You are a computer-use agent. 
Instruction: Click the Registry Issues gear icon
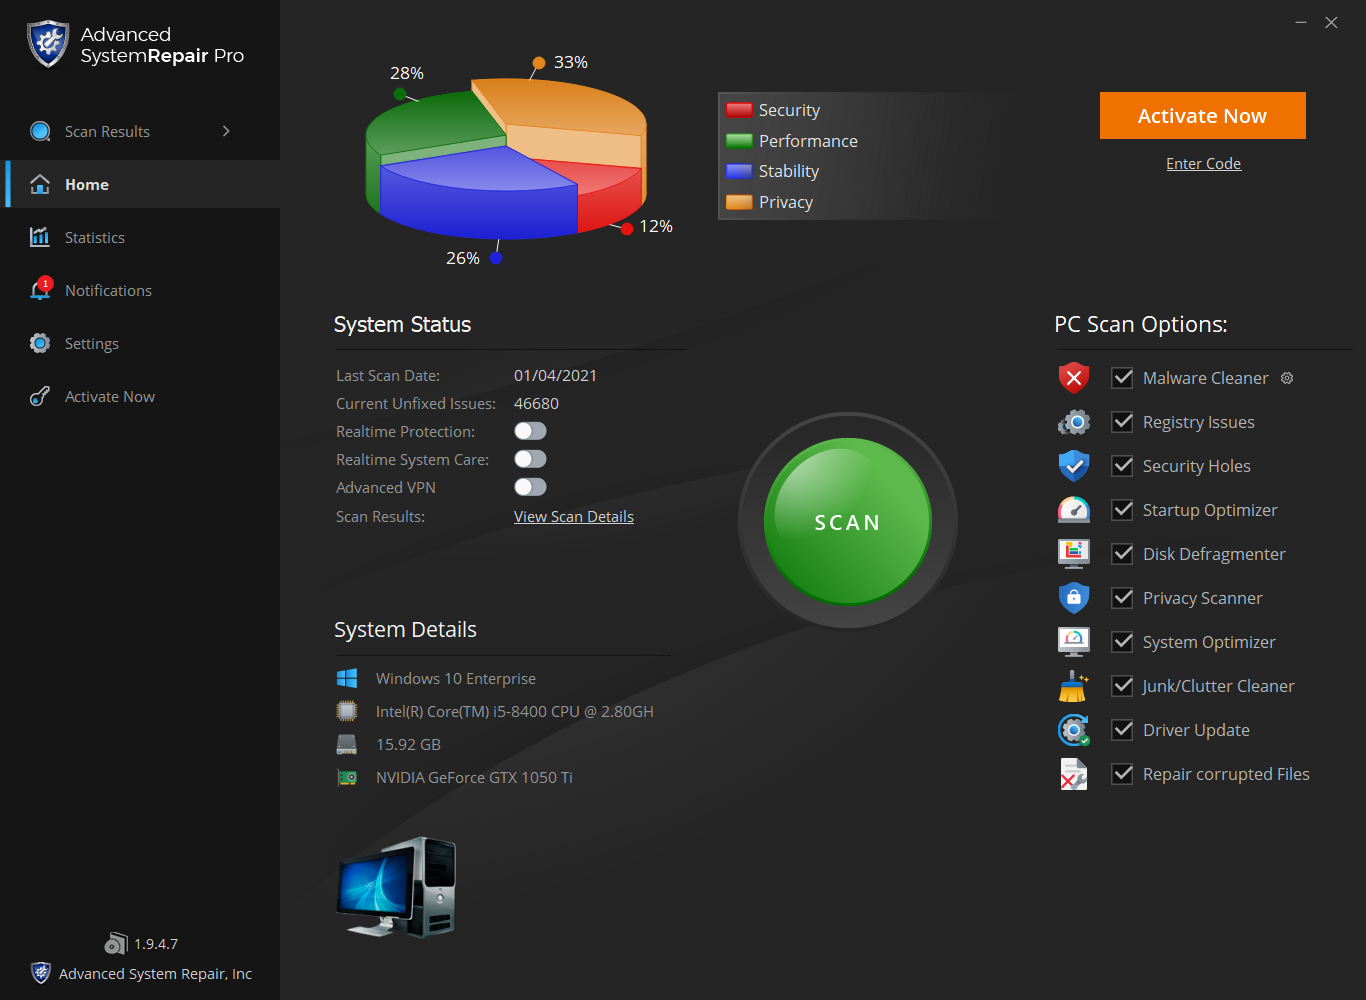pyautogui.click(x=1073, y=421)
